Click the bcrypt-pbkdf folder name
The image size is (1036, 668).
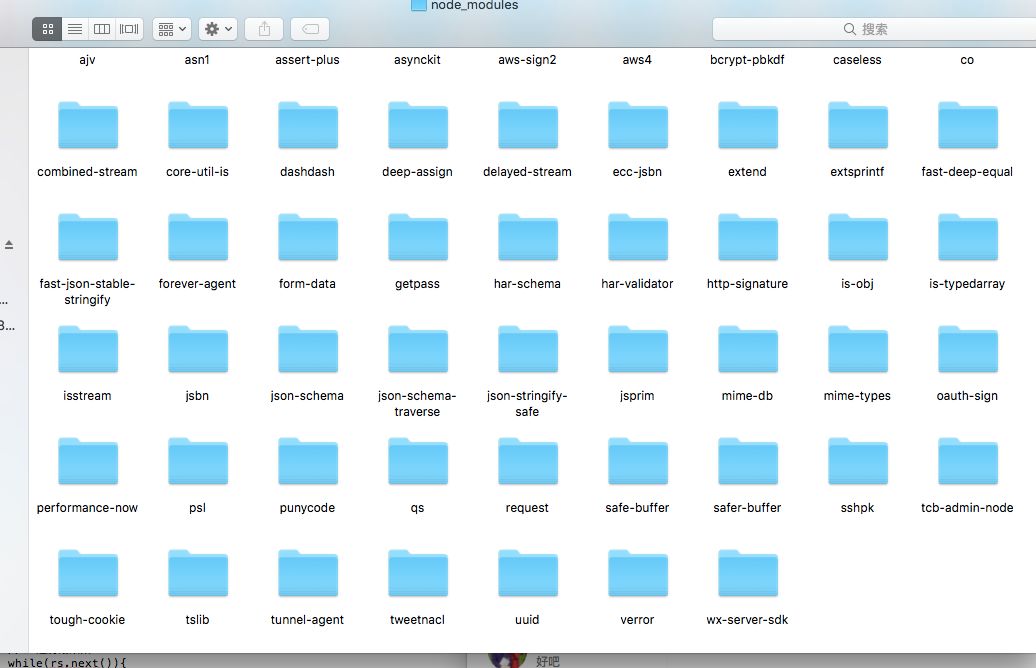point(747,60)
